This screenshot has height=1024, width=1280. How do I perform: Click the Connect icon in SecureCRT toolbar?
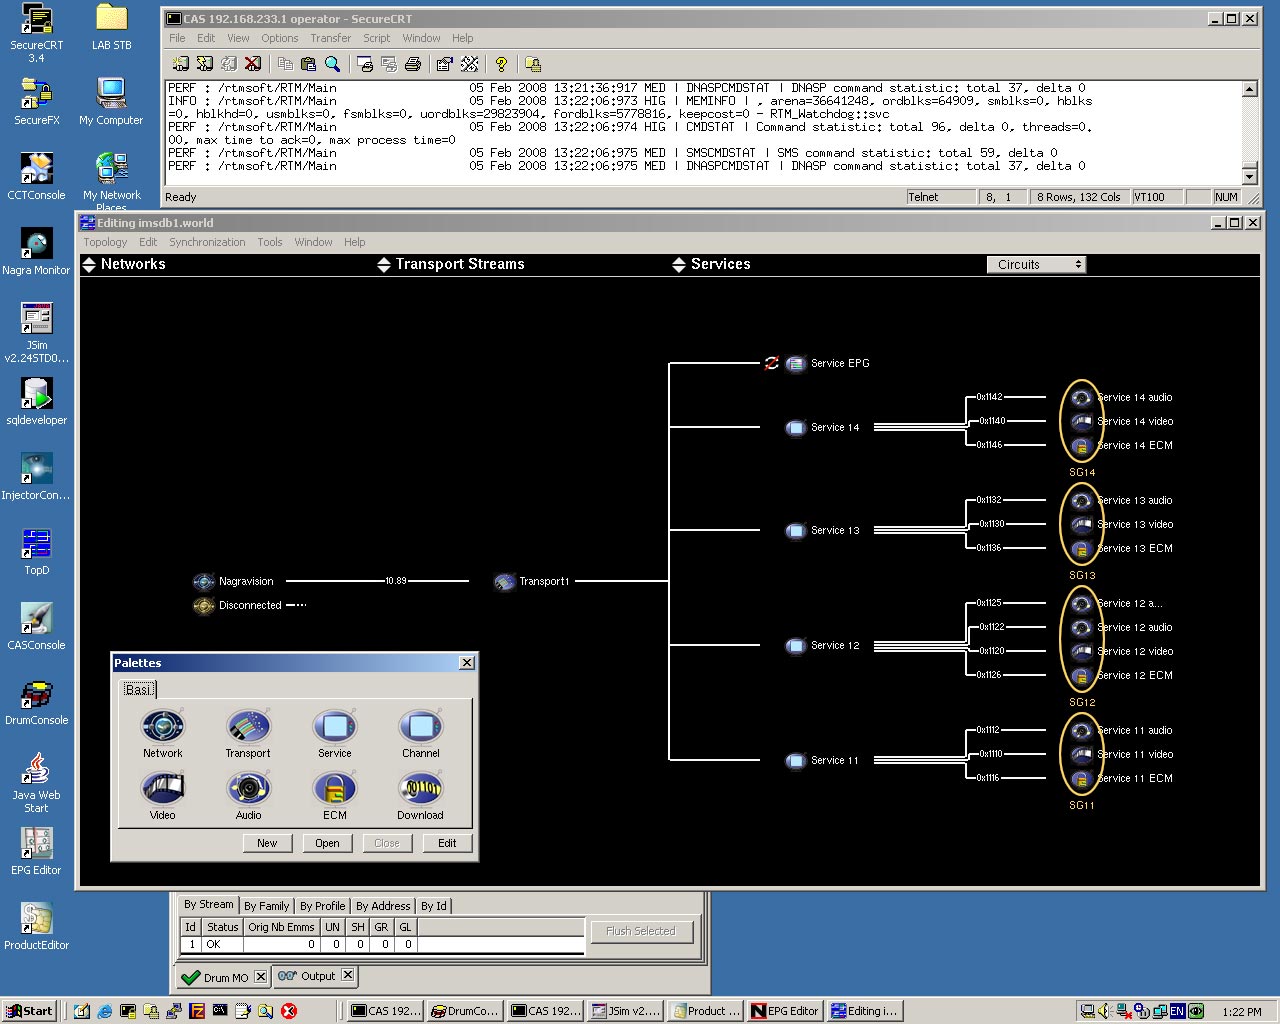180,64
